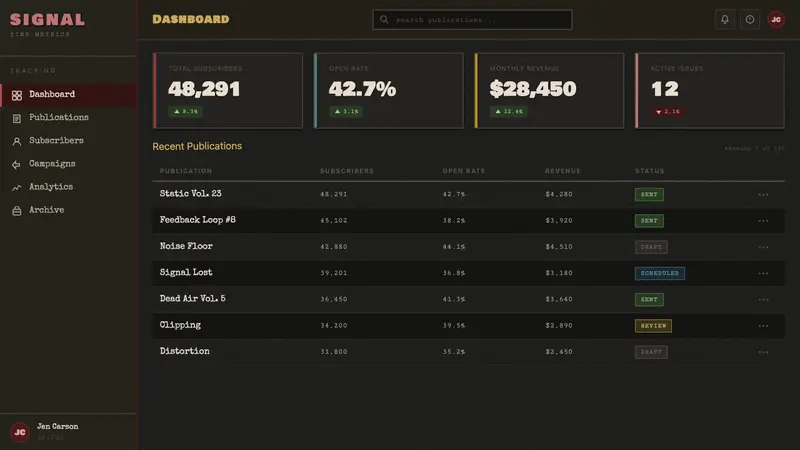The height and width of the screenshot is (450, 800).
Task: Click the Analytics chart icon
Action: 17,188
